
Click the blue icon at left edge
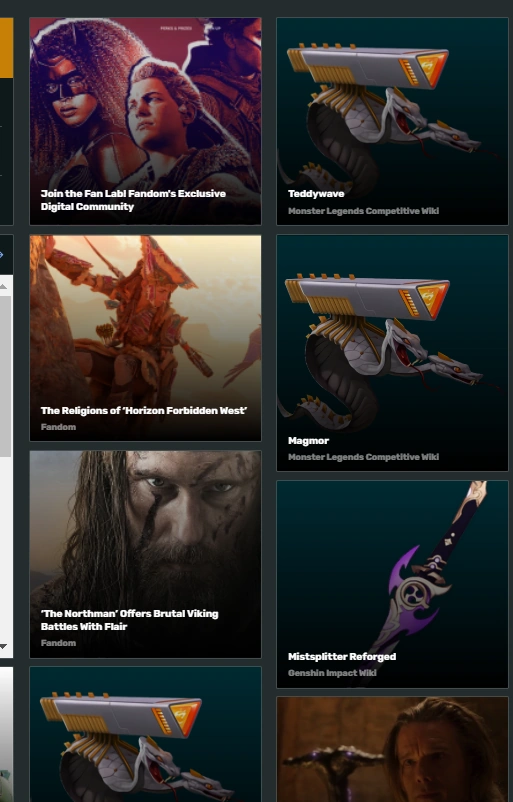pyautogui.click(x=2, y=254)
